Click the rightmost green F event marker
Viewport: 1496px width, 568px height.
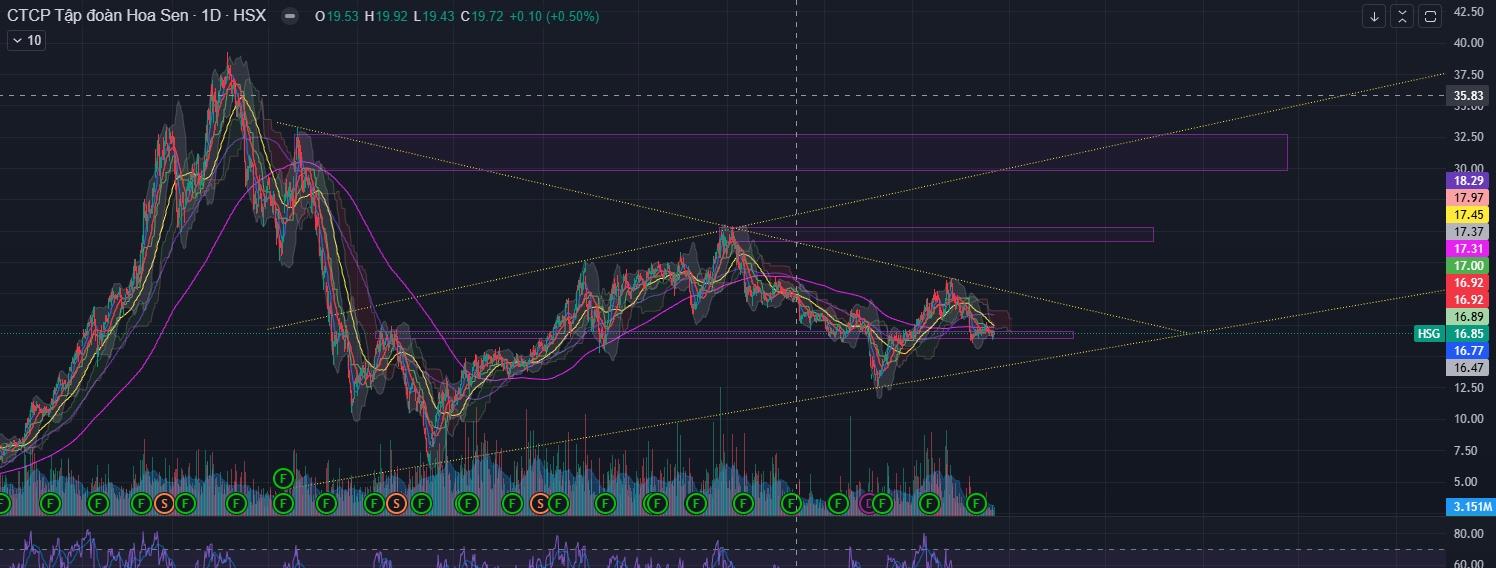point(976,502)
